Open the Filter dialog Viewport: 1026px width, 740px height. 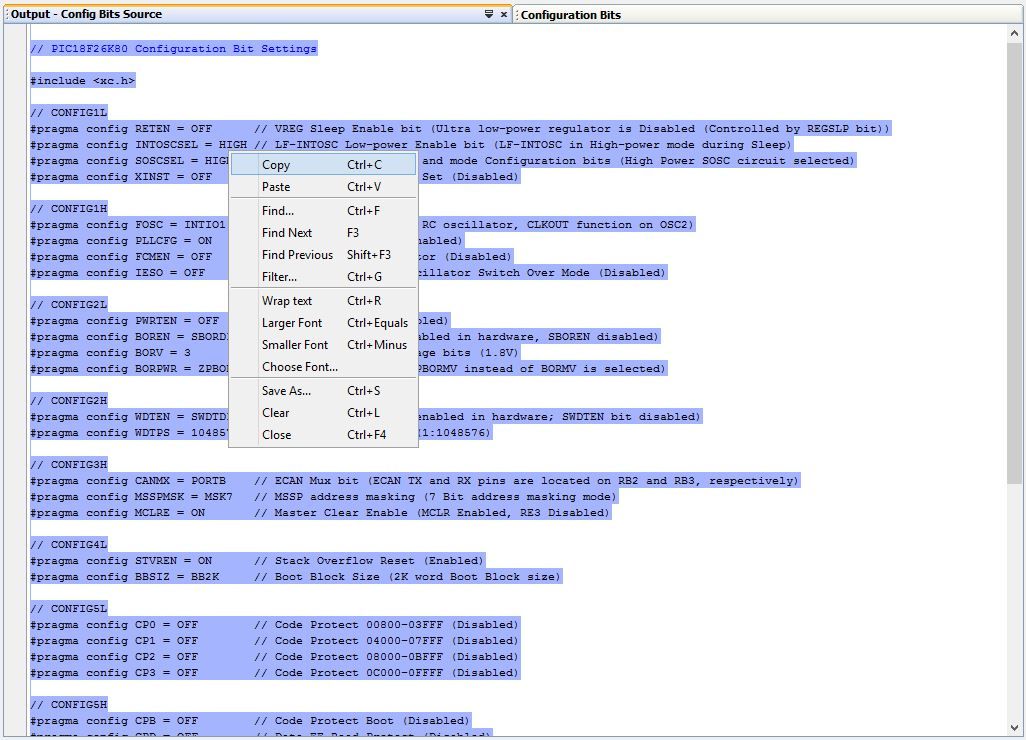(278, 277)
